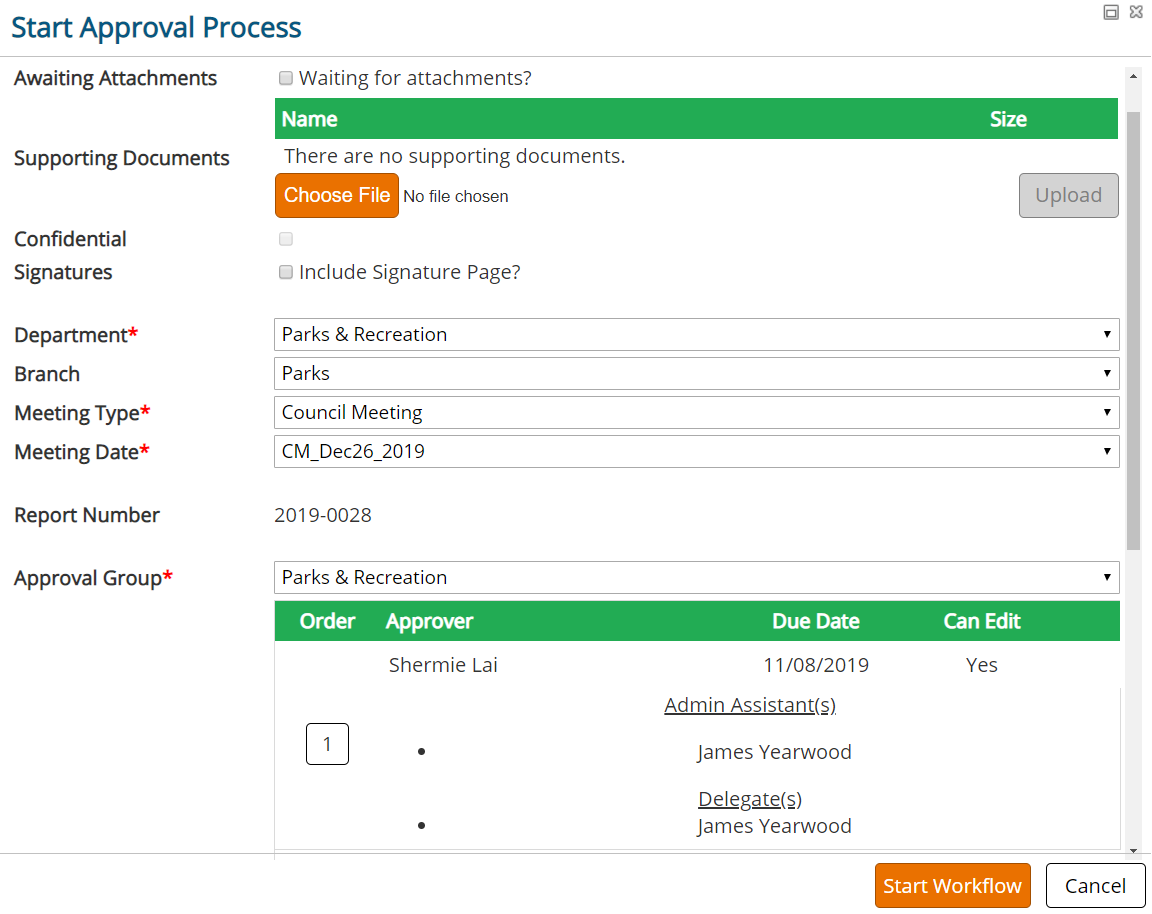This screenshot has width=1152, height=914.
Task: Click the Choose File button
Action: (336, 195)
